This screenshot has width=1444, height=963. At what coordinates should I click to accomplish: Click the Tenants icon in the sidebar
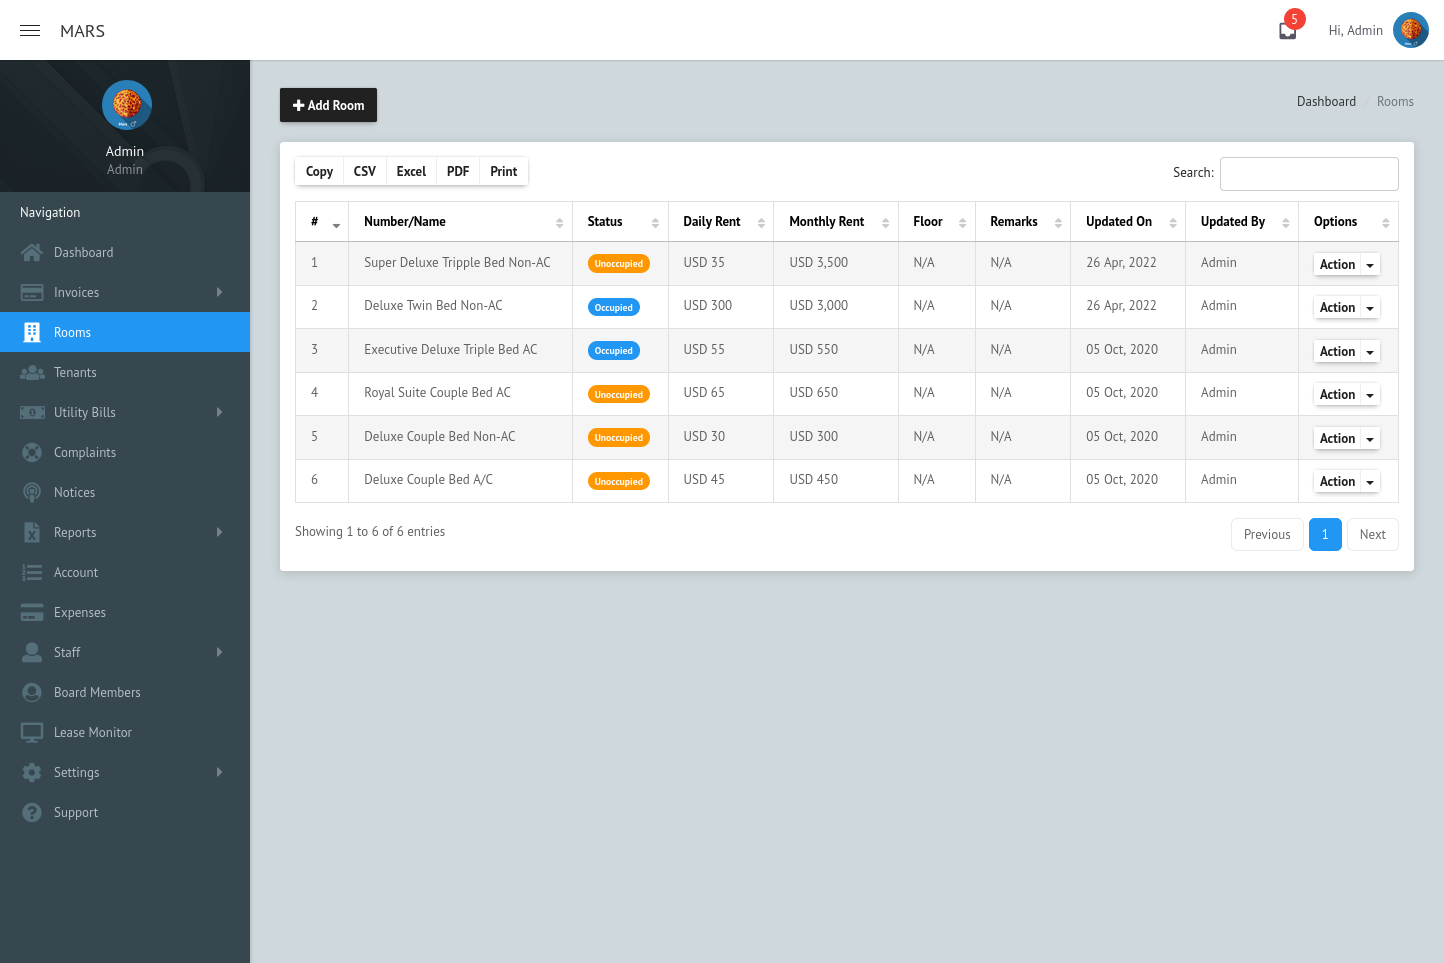pos(31,372)
